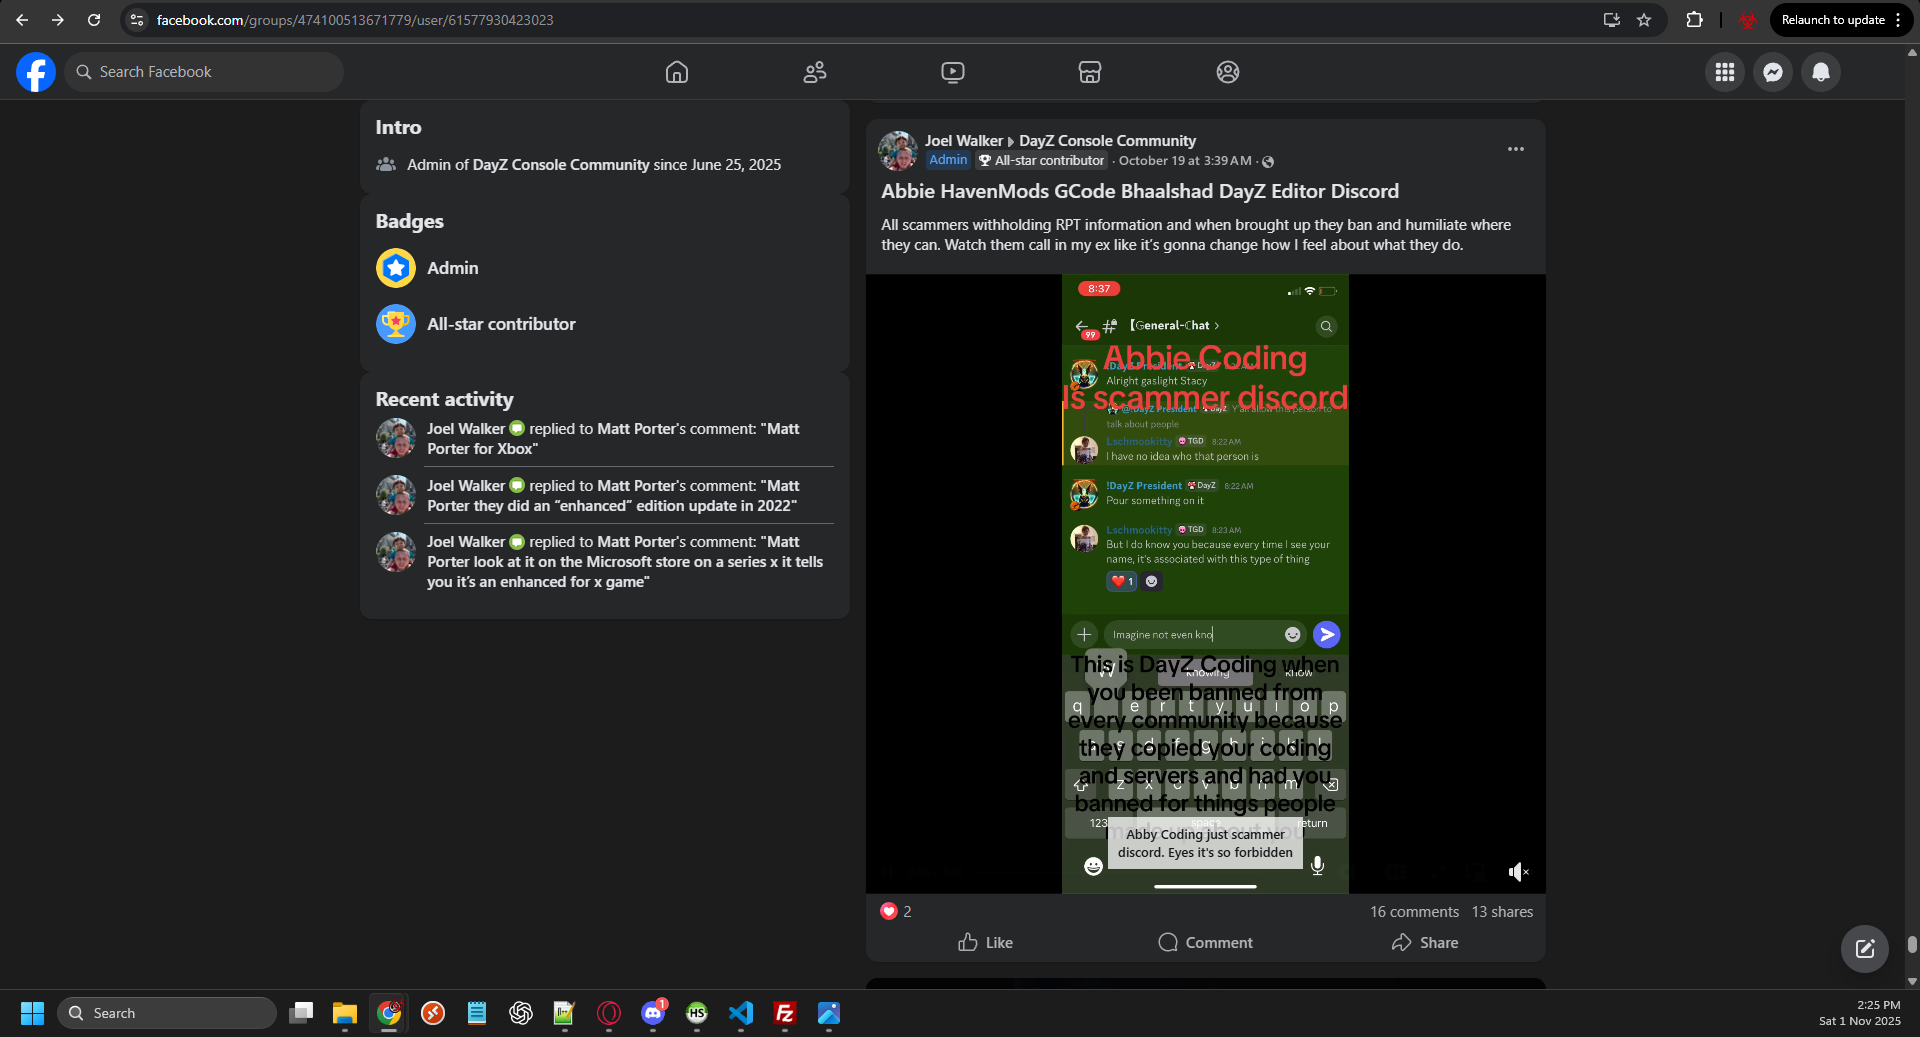Go forward in browser history

tap(58, 20)
